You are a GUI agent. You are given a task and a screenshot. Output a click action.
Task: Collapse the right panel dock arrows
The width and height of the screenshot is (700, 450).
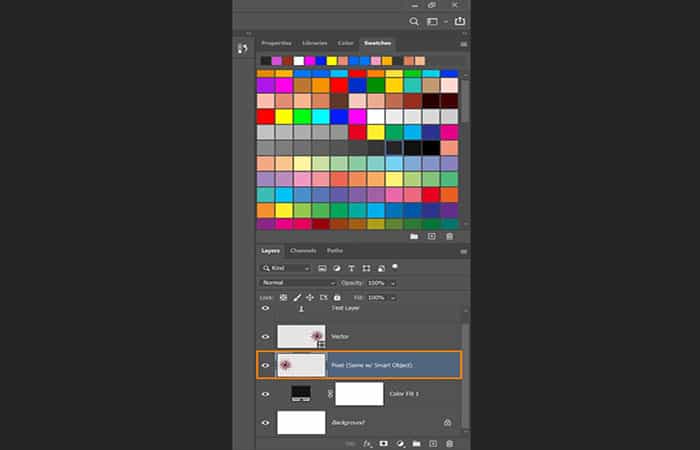coord(464,33)
